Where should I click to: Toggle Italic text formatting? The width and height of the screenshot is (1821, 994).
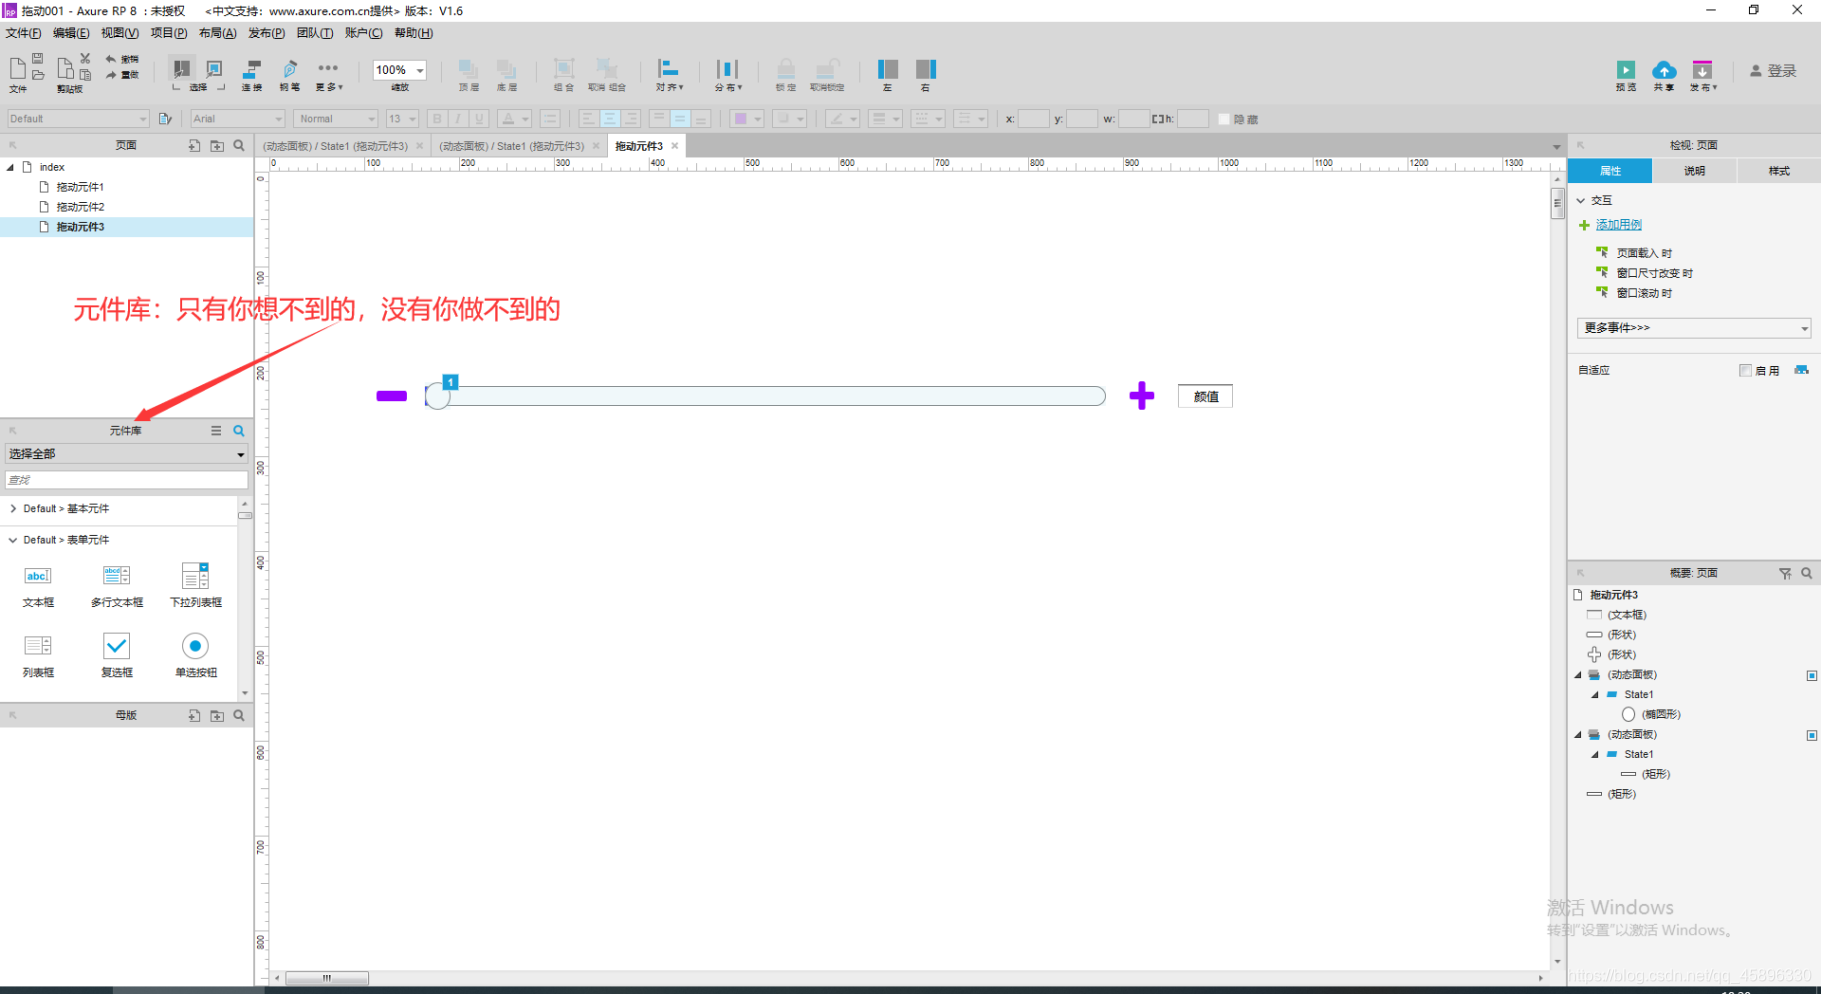[x=458, y=119]
